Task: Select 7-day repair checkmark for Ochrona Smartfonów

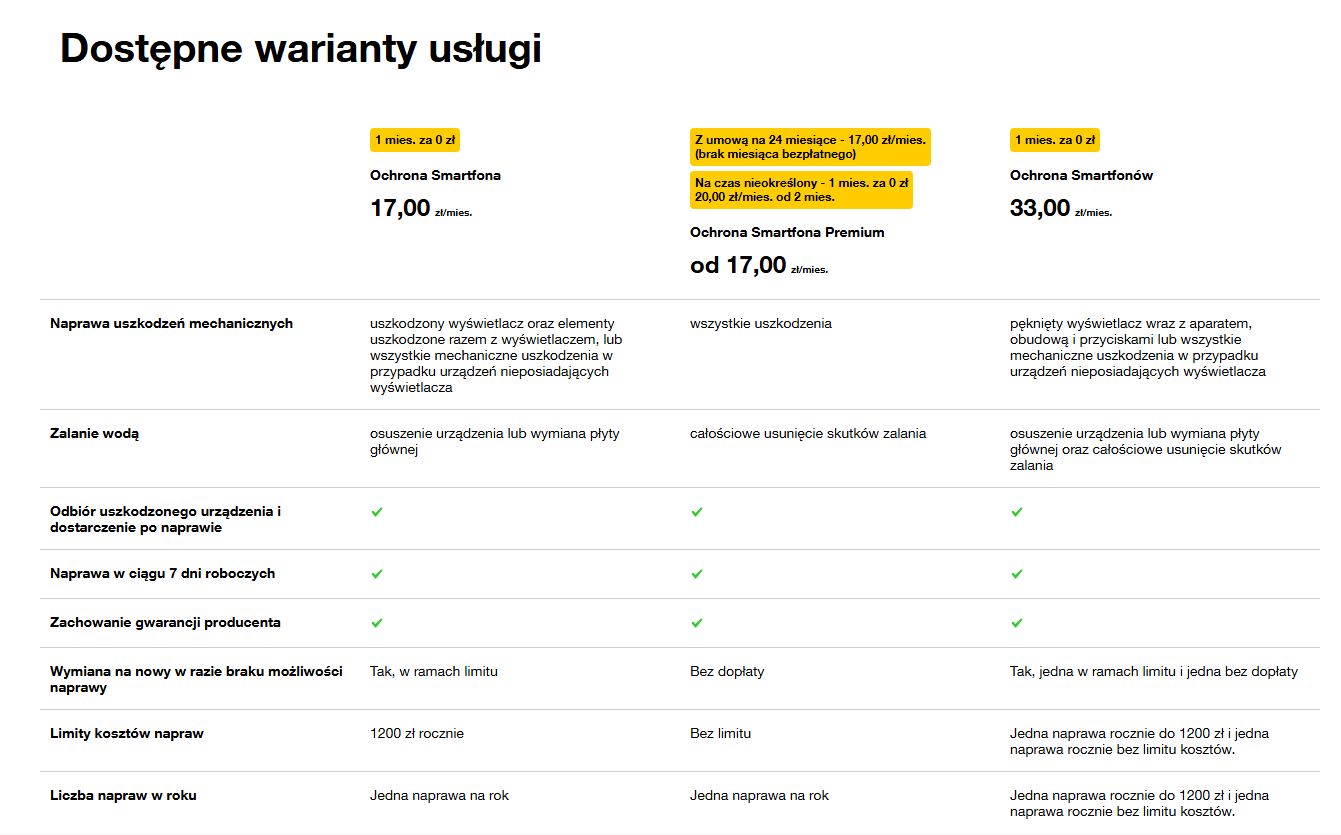Action: [x=1017, y=574]
